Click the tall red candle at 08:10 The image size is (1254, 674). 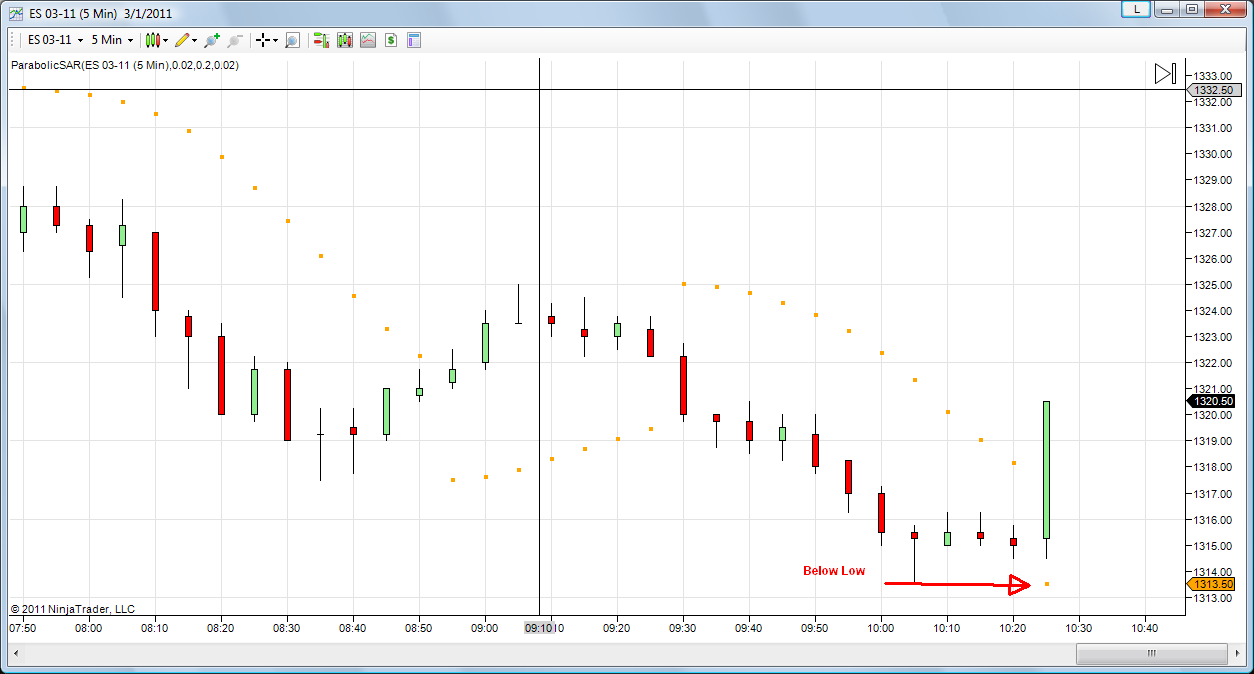155,271
